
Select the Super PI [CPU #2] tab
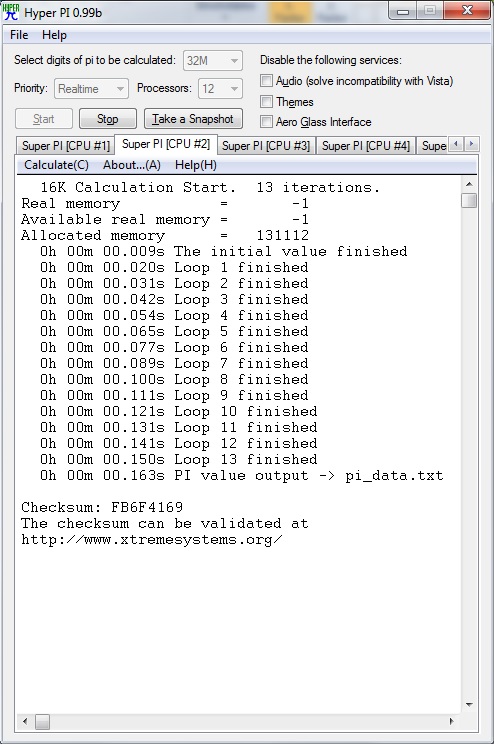tap(166, 144)
